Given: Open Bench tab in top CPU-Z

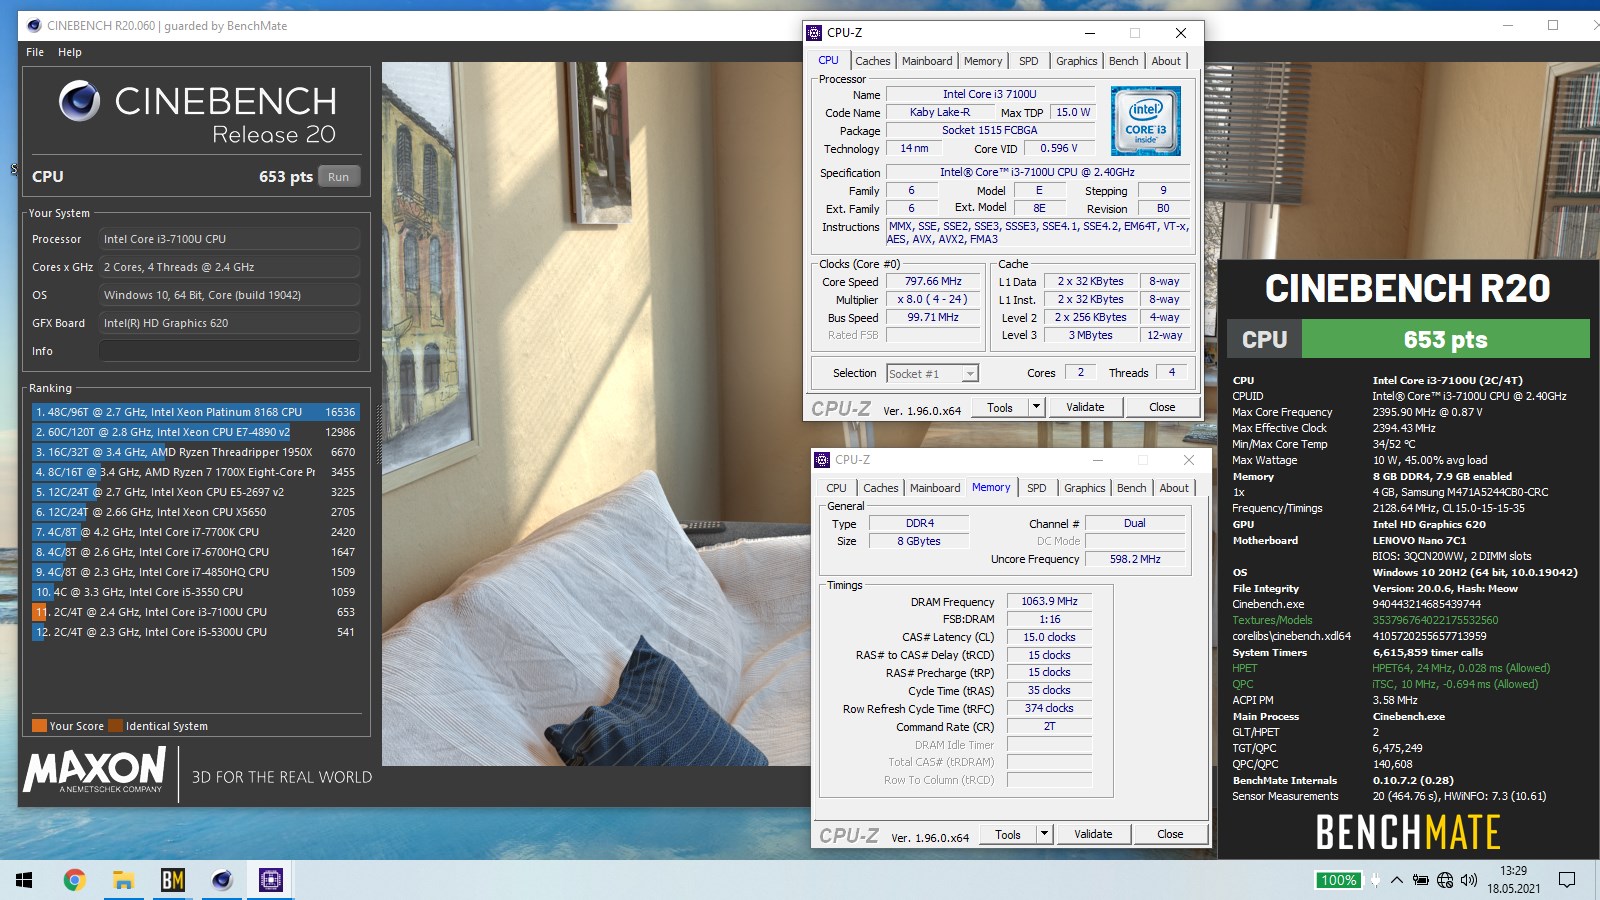Looking at the screenshot, I should coord(1124,61).
